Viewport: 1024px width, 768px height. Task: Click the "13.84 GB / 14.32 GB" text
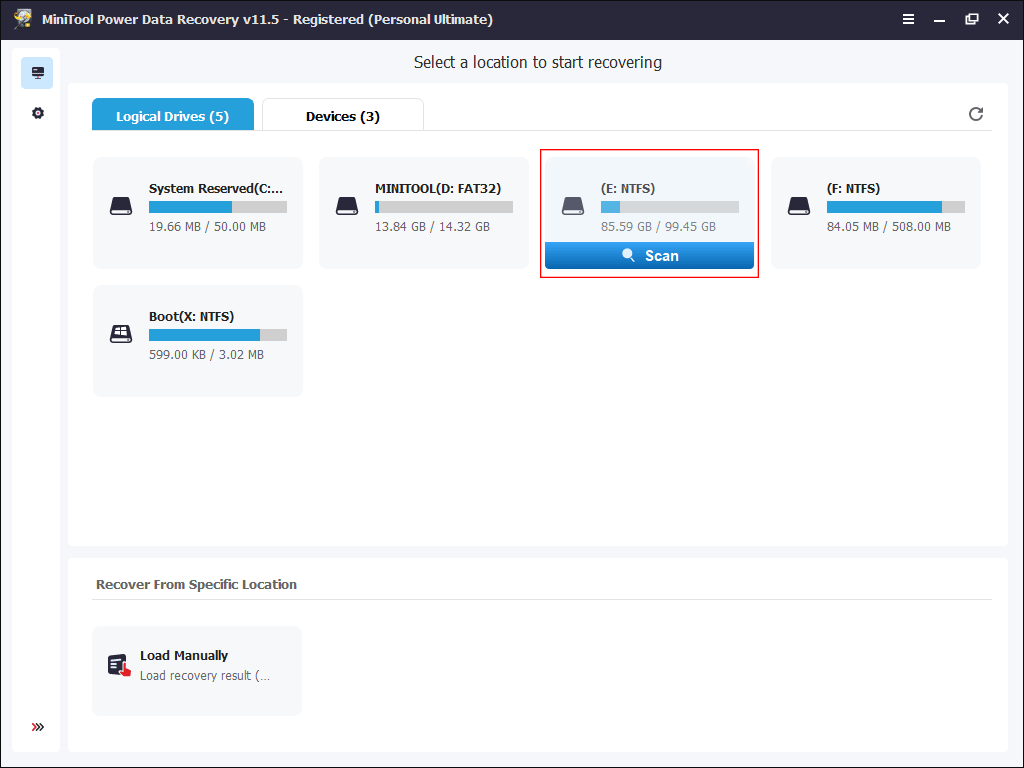[432, 227]
